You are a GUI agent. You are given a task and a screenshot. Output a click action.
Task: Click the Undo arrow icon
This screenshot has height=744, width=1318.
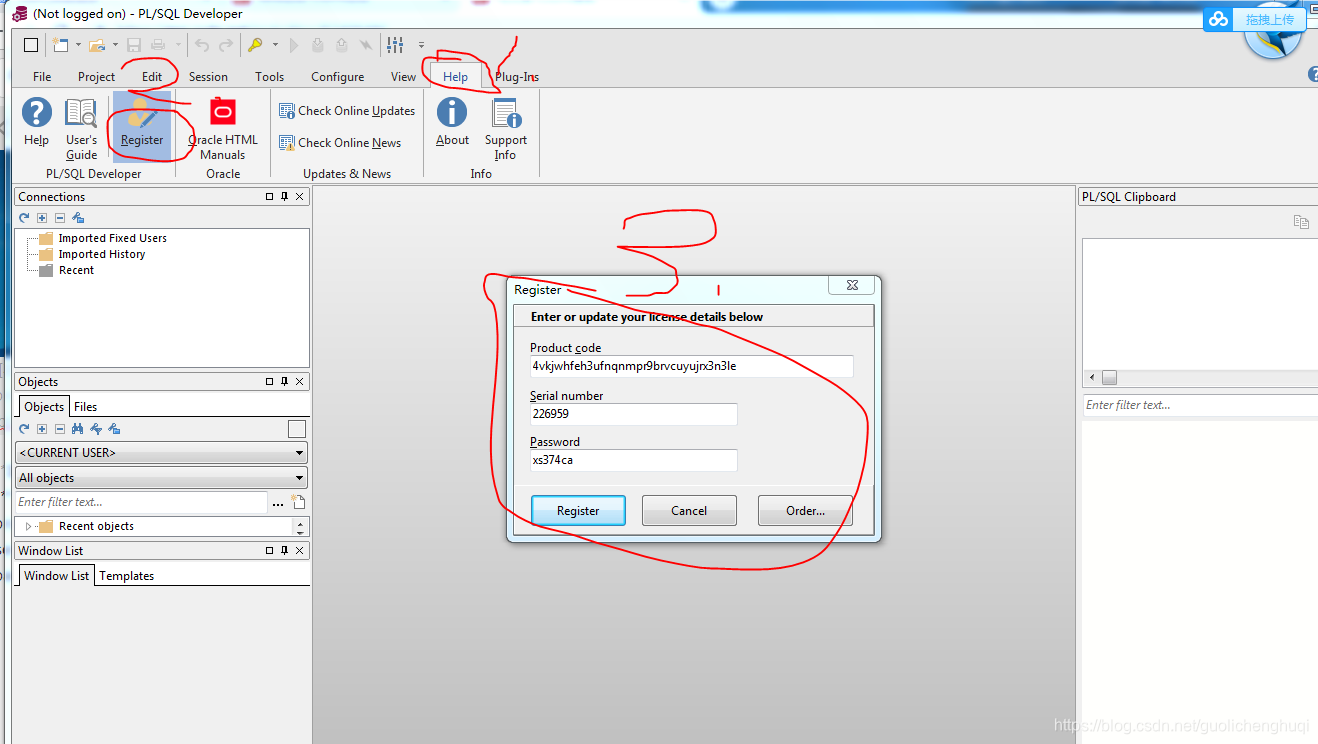[x=202, y=45]
